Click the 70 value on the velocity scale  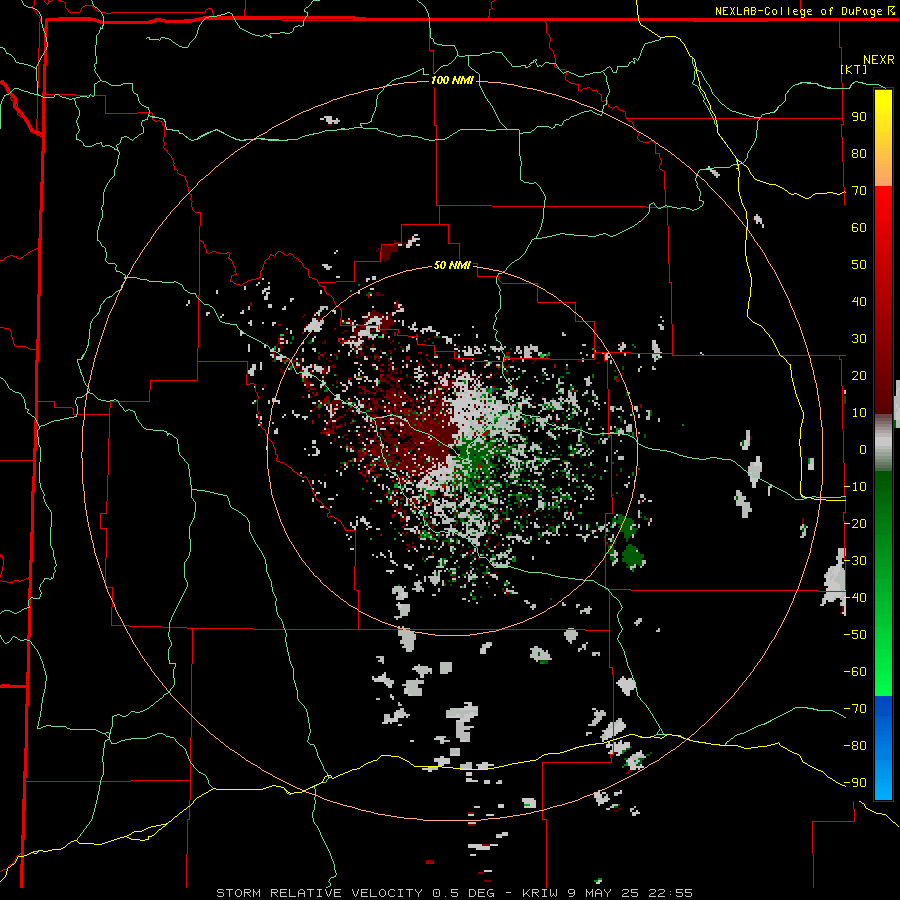[x=859, y=191]
